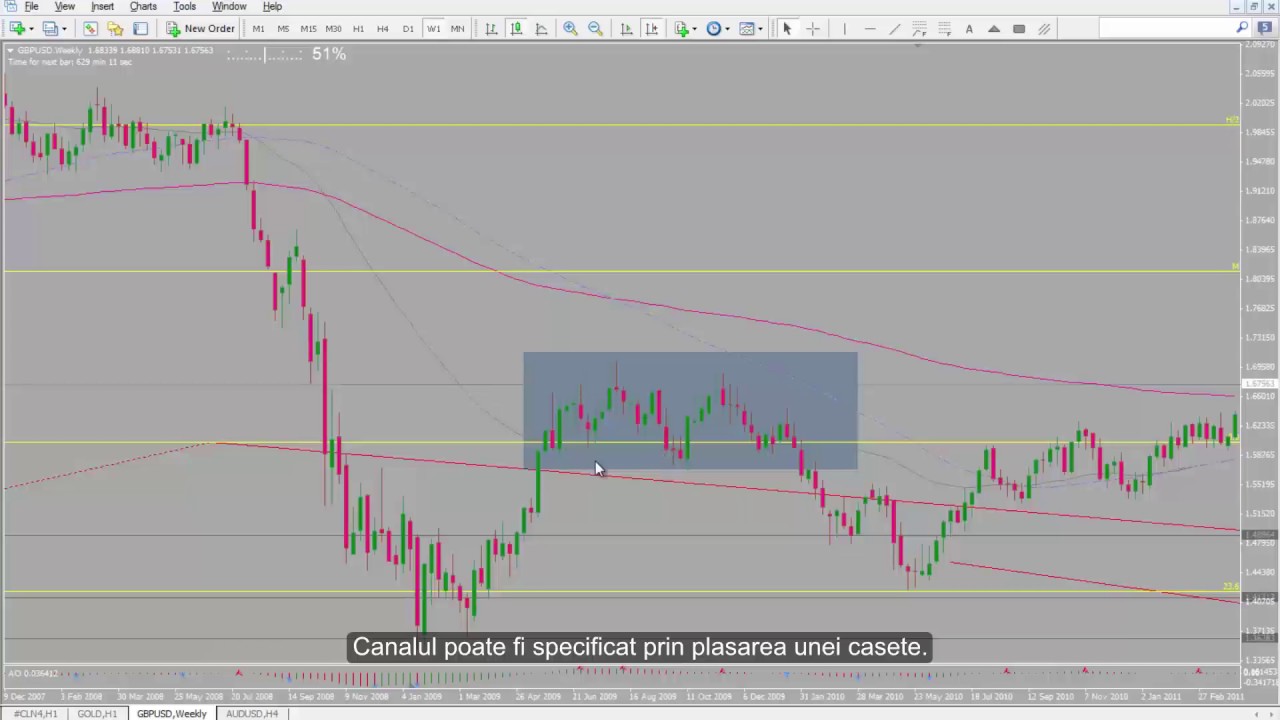Toggle chart Auto Scroll icon

(x=626, y=29)
